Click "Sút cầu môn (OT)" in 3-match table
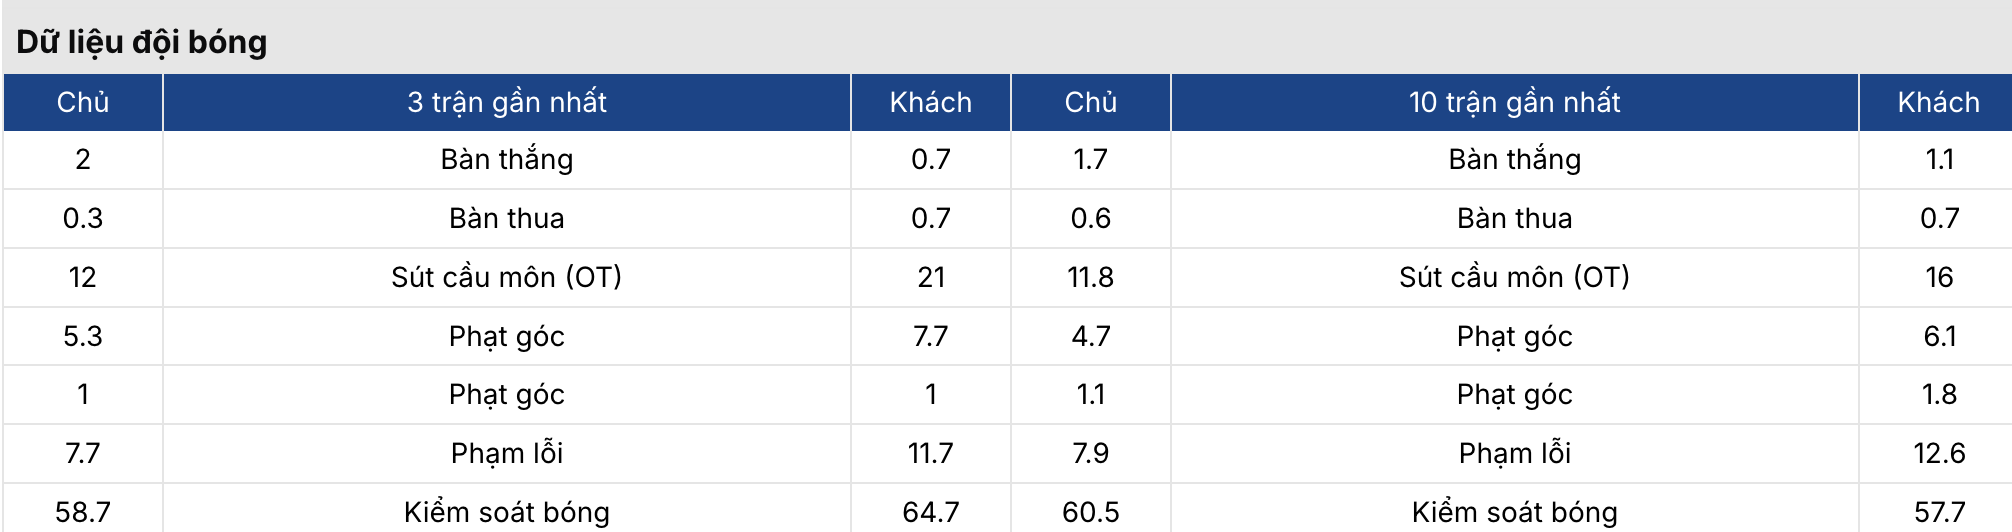Viewport: 2012px width, 532px height. (506, 277)
